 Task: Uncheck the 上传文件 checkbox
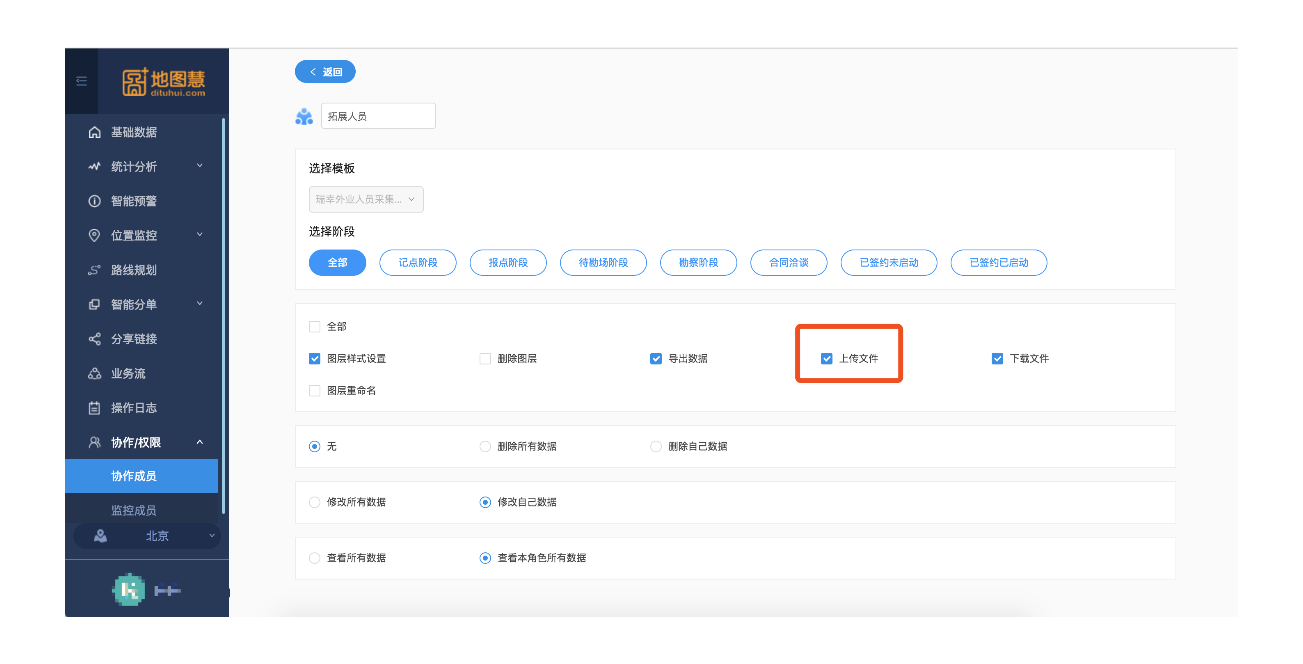[x=827, y=359]
